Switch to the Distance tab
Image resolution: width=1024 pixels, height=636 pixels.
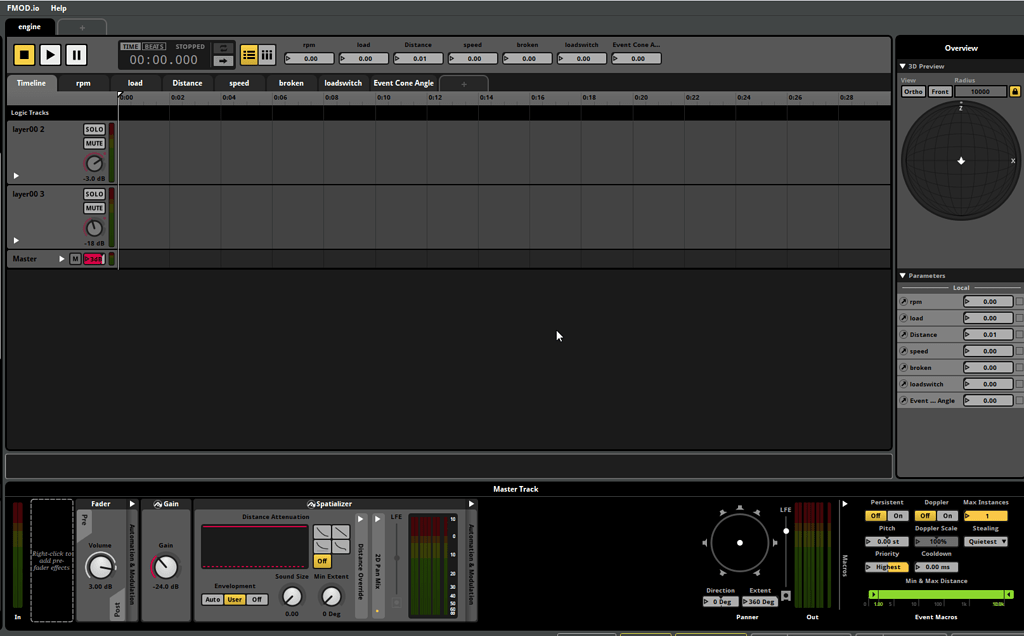click(x=187, y=84)
